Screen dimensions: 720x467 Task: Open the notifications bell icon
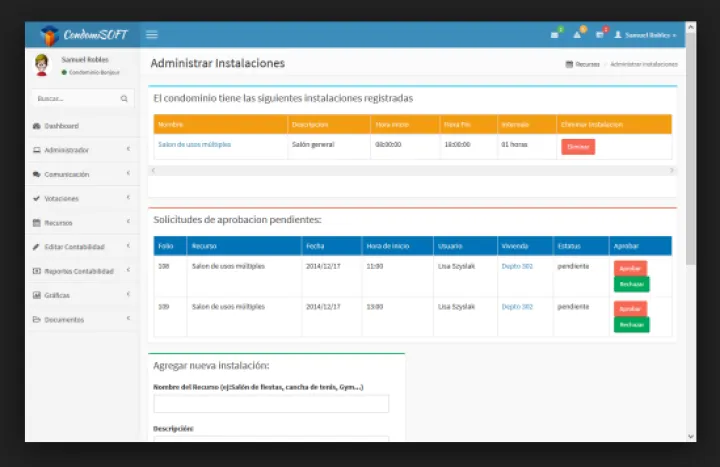click(x=578, y=35)
